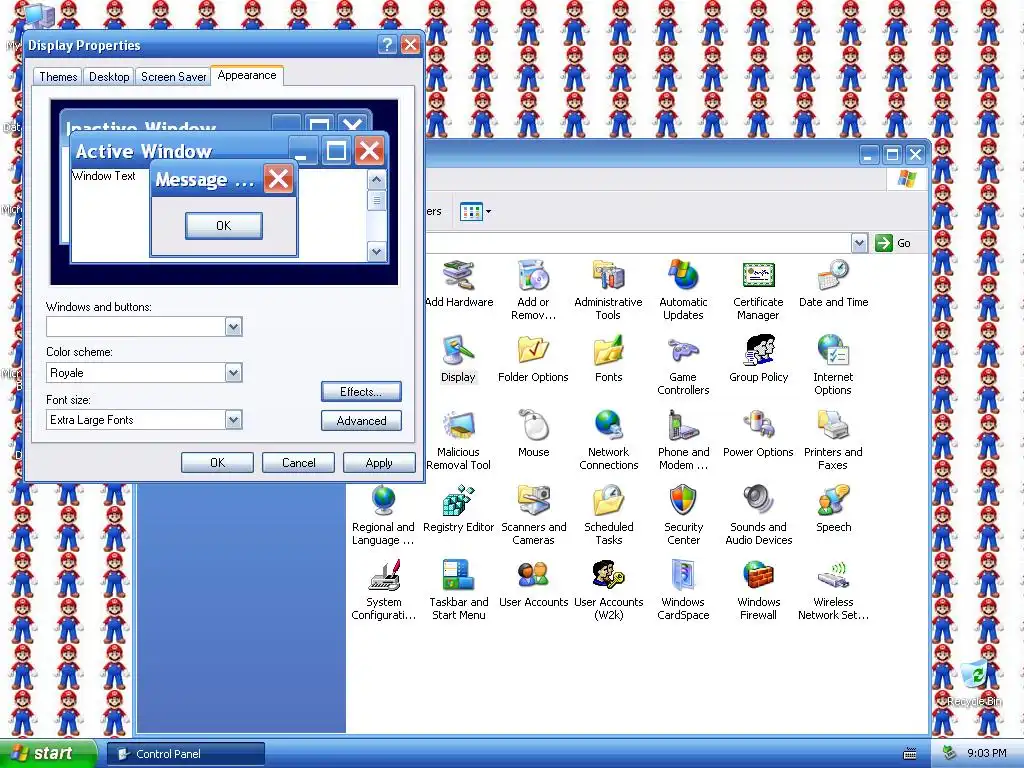Open Security Center icon
The image size is (1024, 768).
point(683,515)
